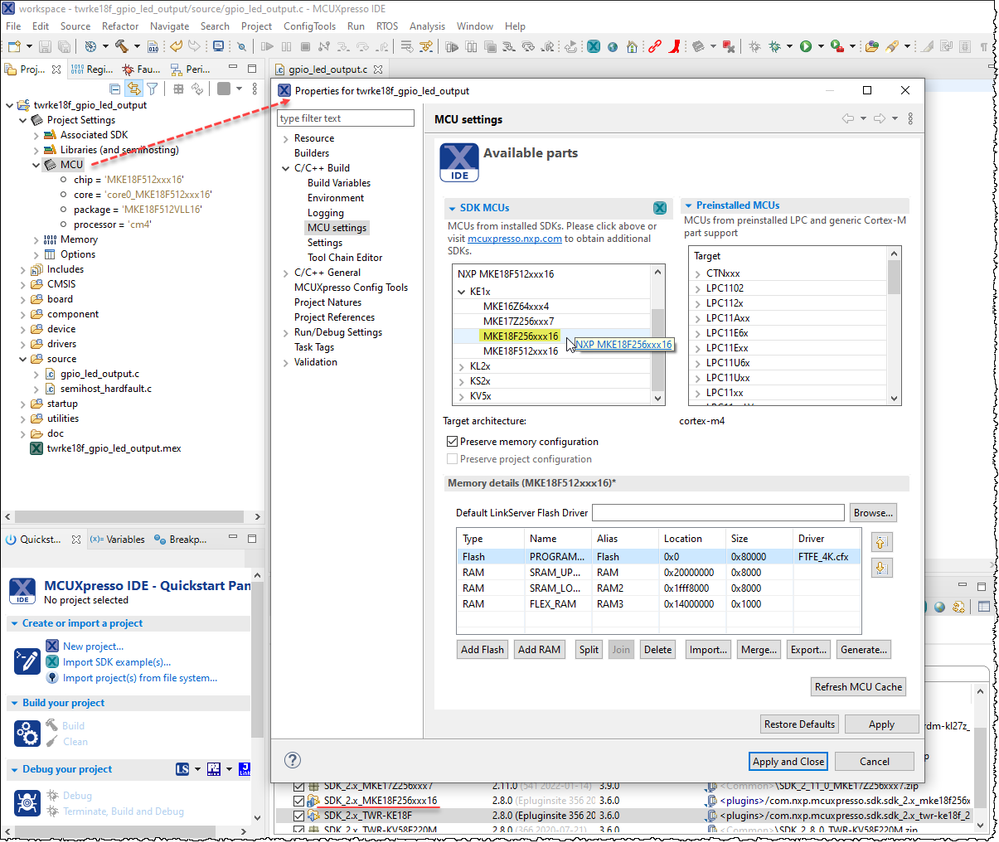Click the gears Build icon in Quickstart Panel

tap(27, 733)
